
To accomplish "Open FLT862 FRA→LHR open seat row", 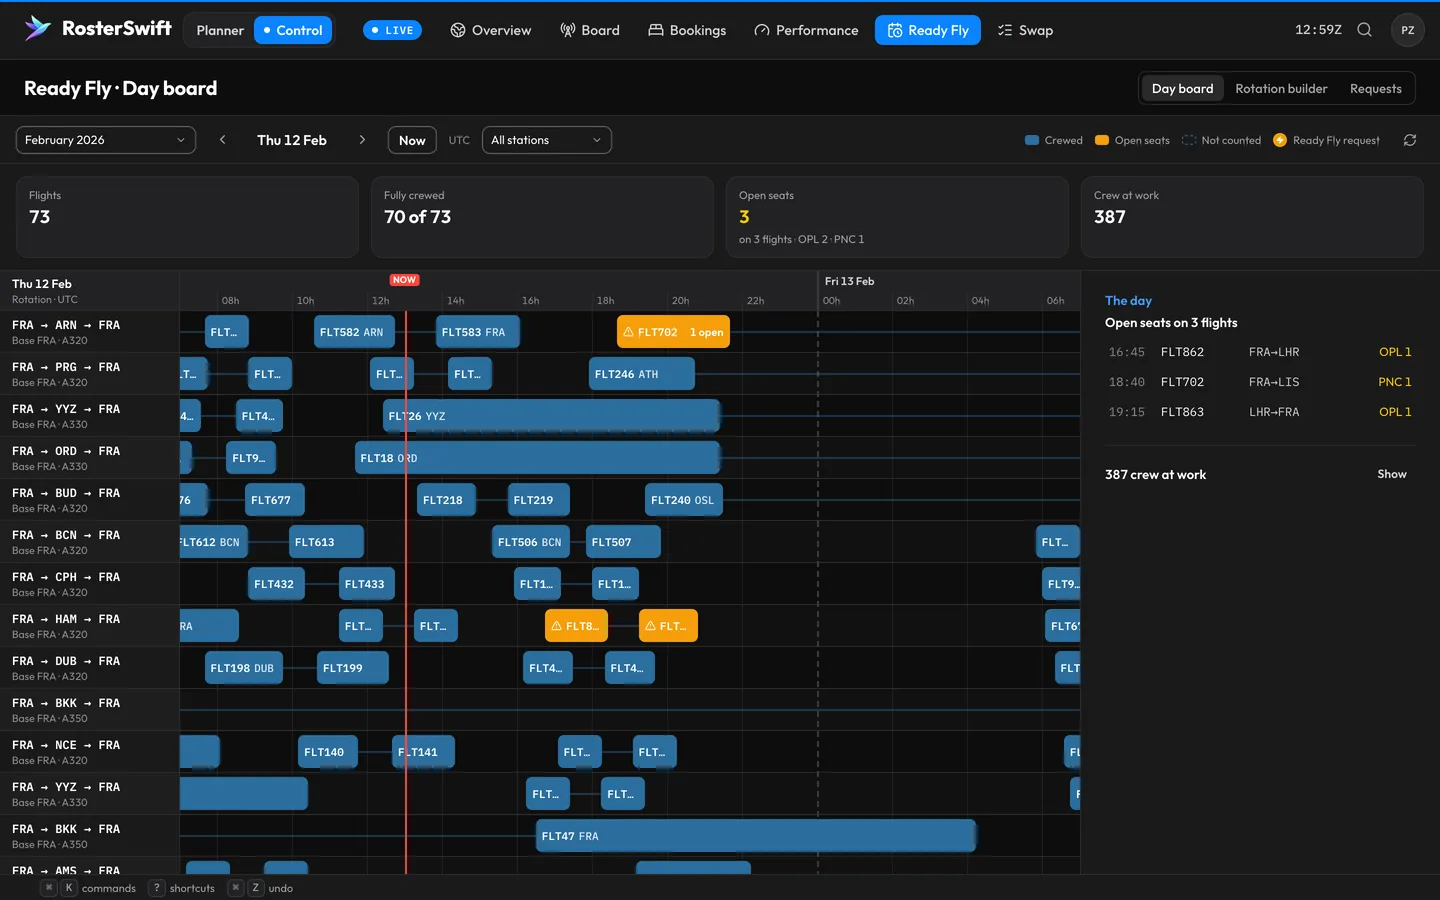I will [x=1260, y=352].
